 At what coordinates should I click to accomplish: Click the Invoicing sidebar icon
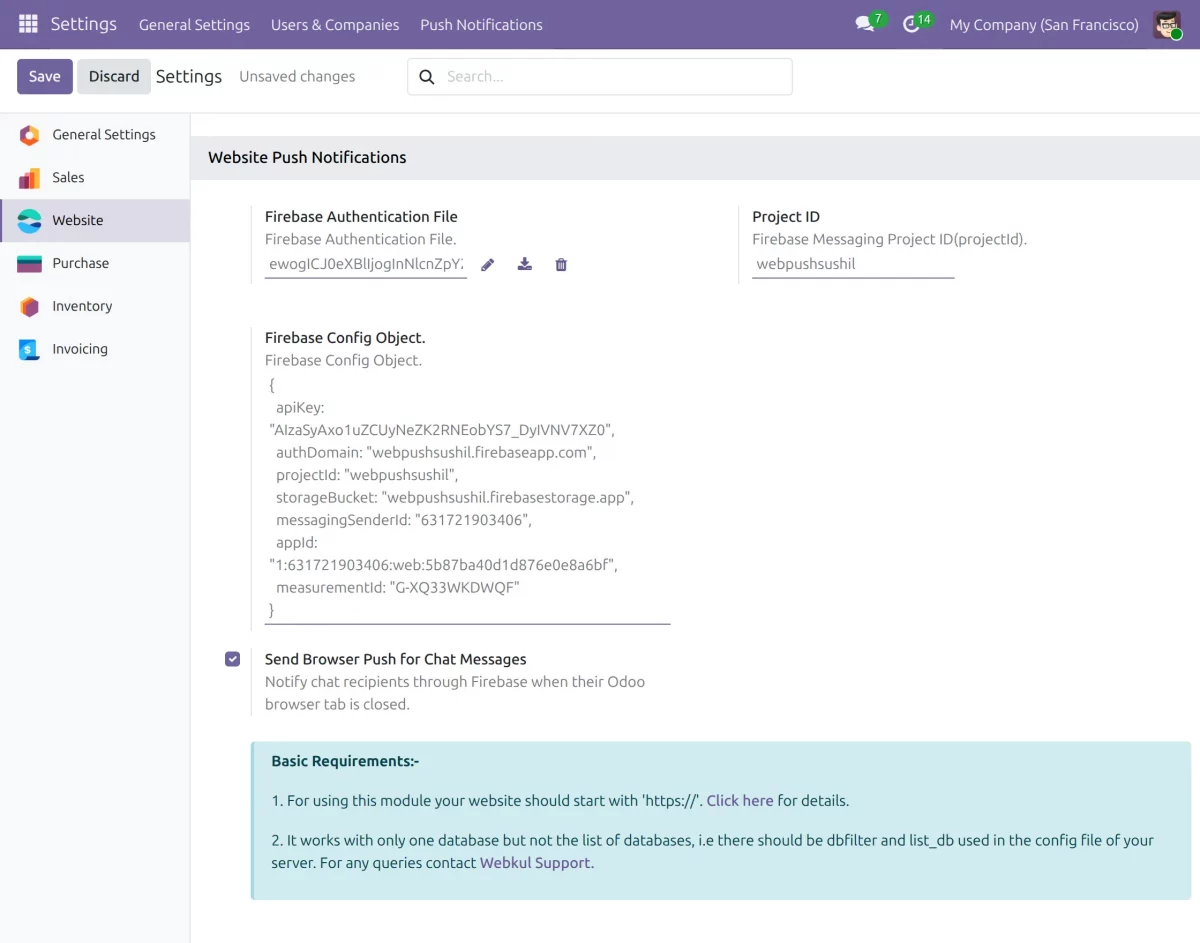[29, 350]
